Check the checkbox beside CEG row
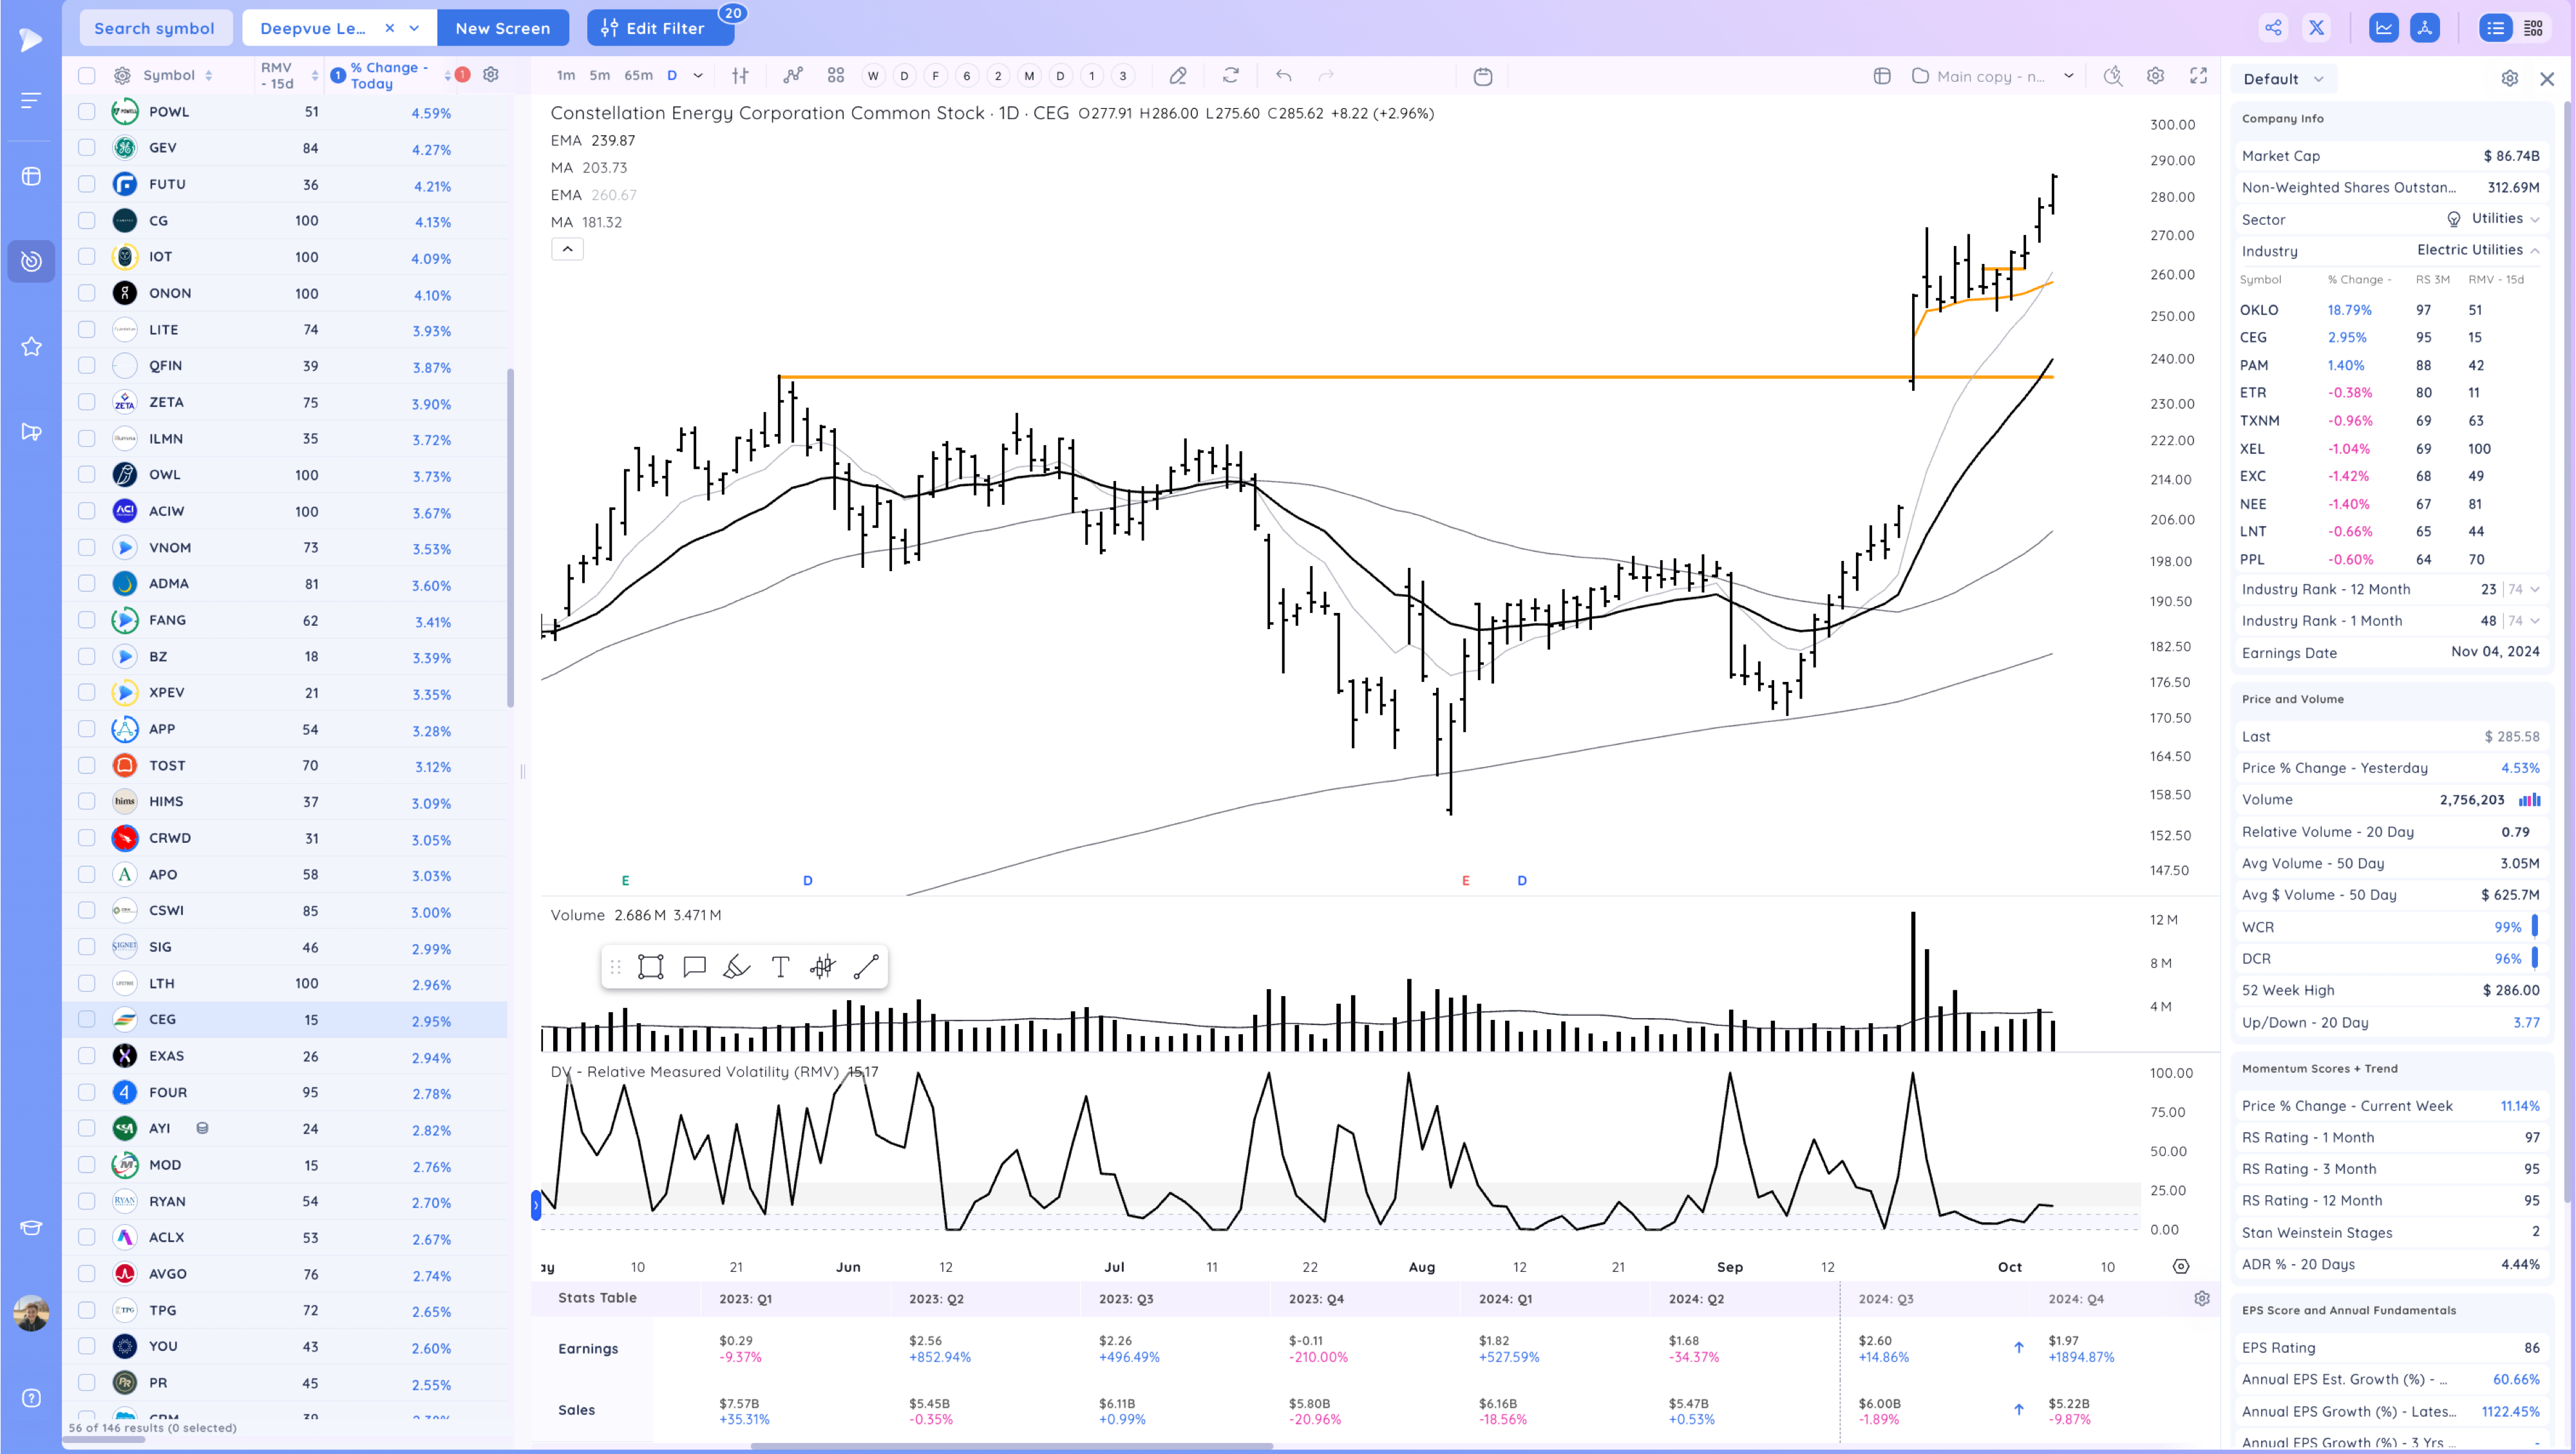 click(x=86, y=1019)
